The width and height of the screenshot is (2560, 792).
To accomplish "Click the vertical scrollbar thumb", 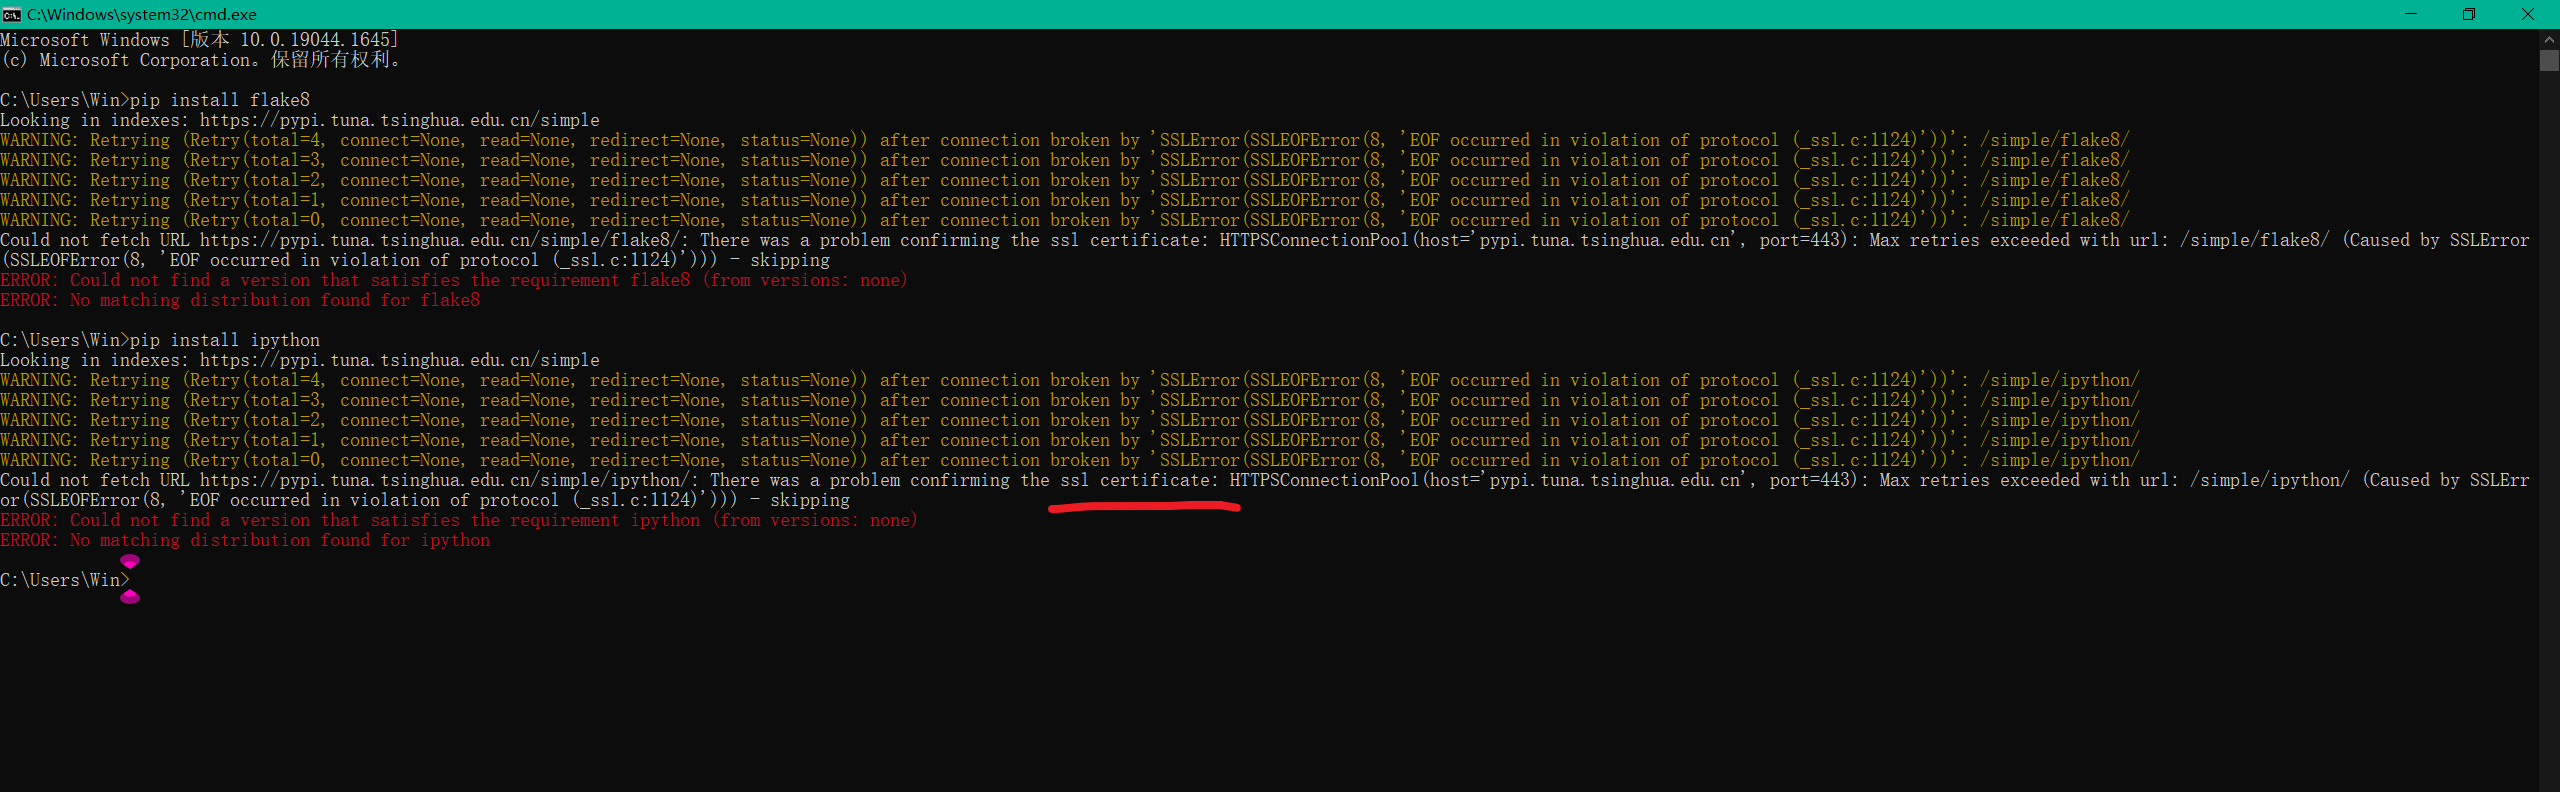I will (2549, 60).
